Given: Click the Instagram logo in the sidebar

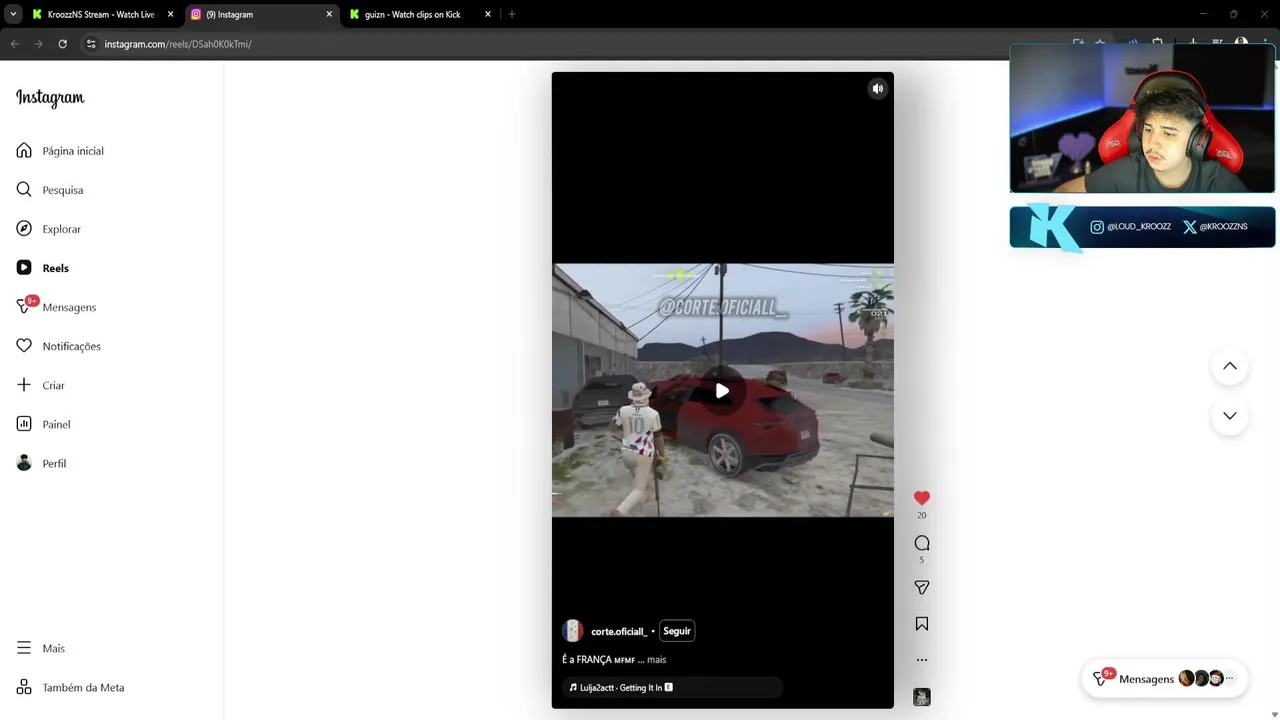Looking at the screenshot, I should (x=50, y=97).
